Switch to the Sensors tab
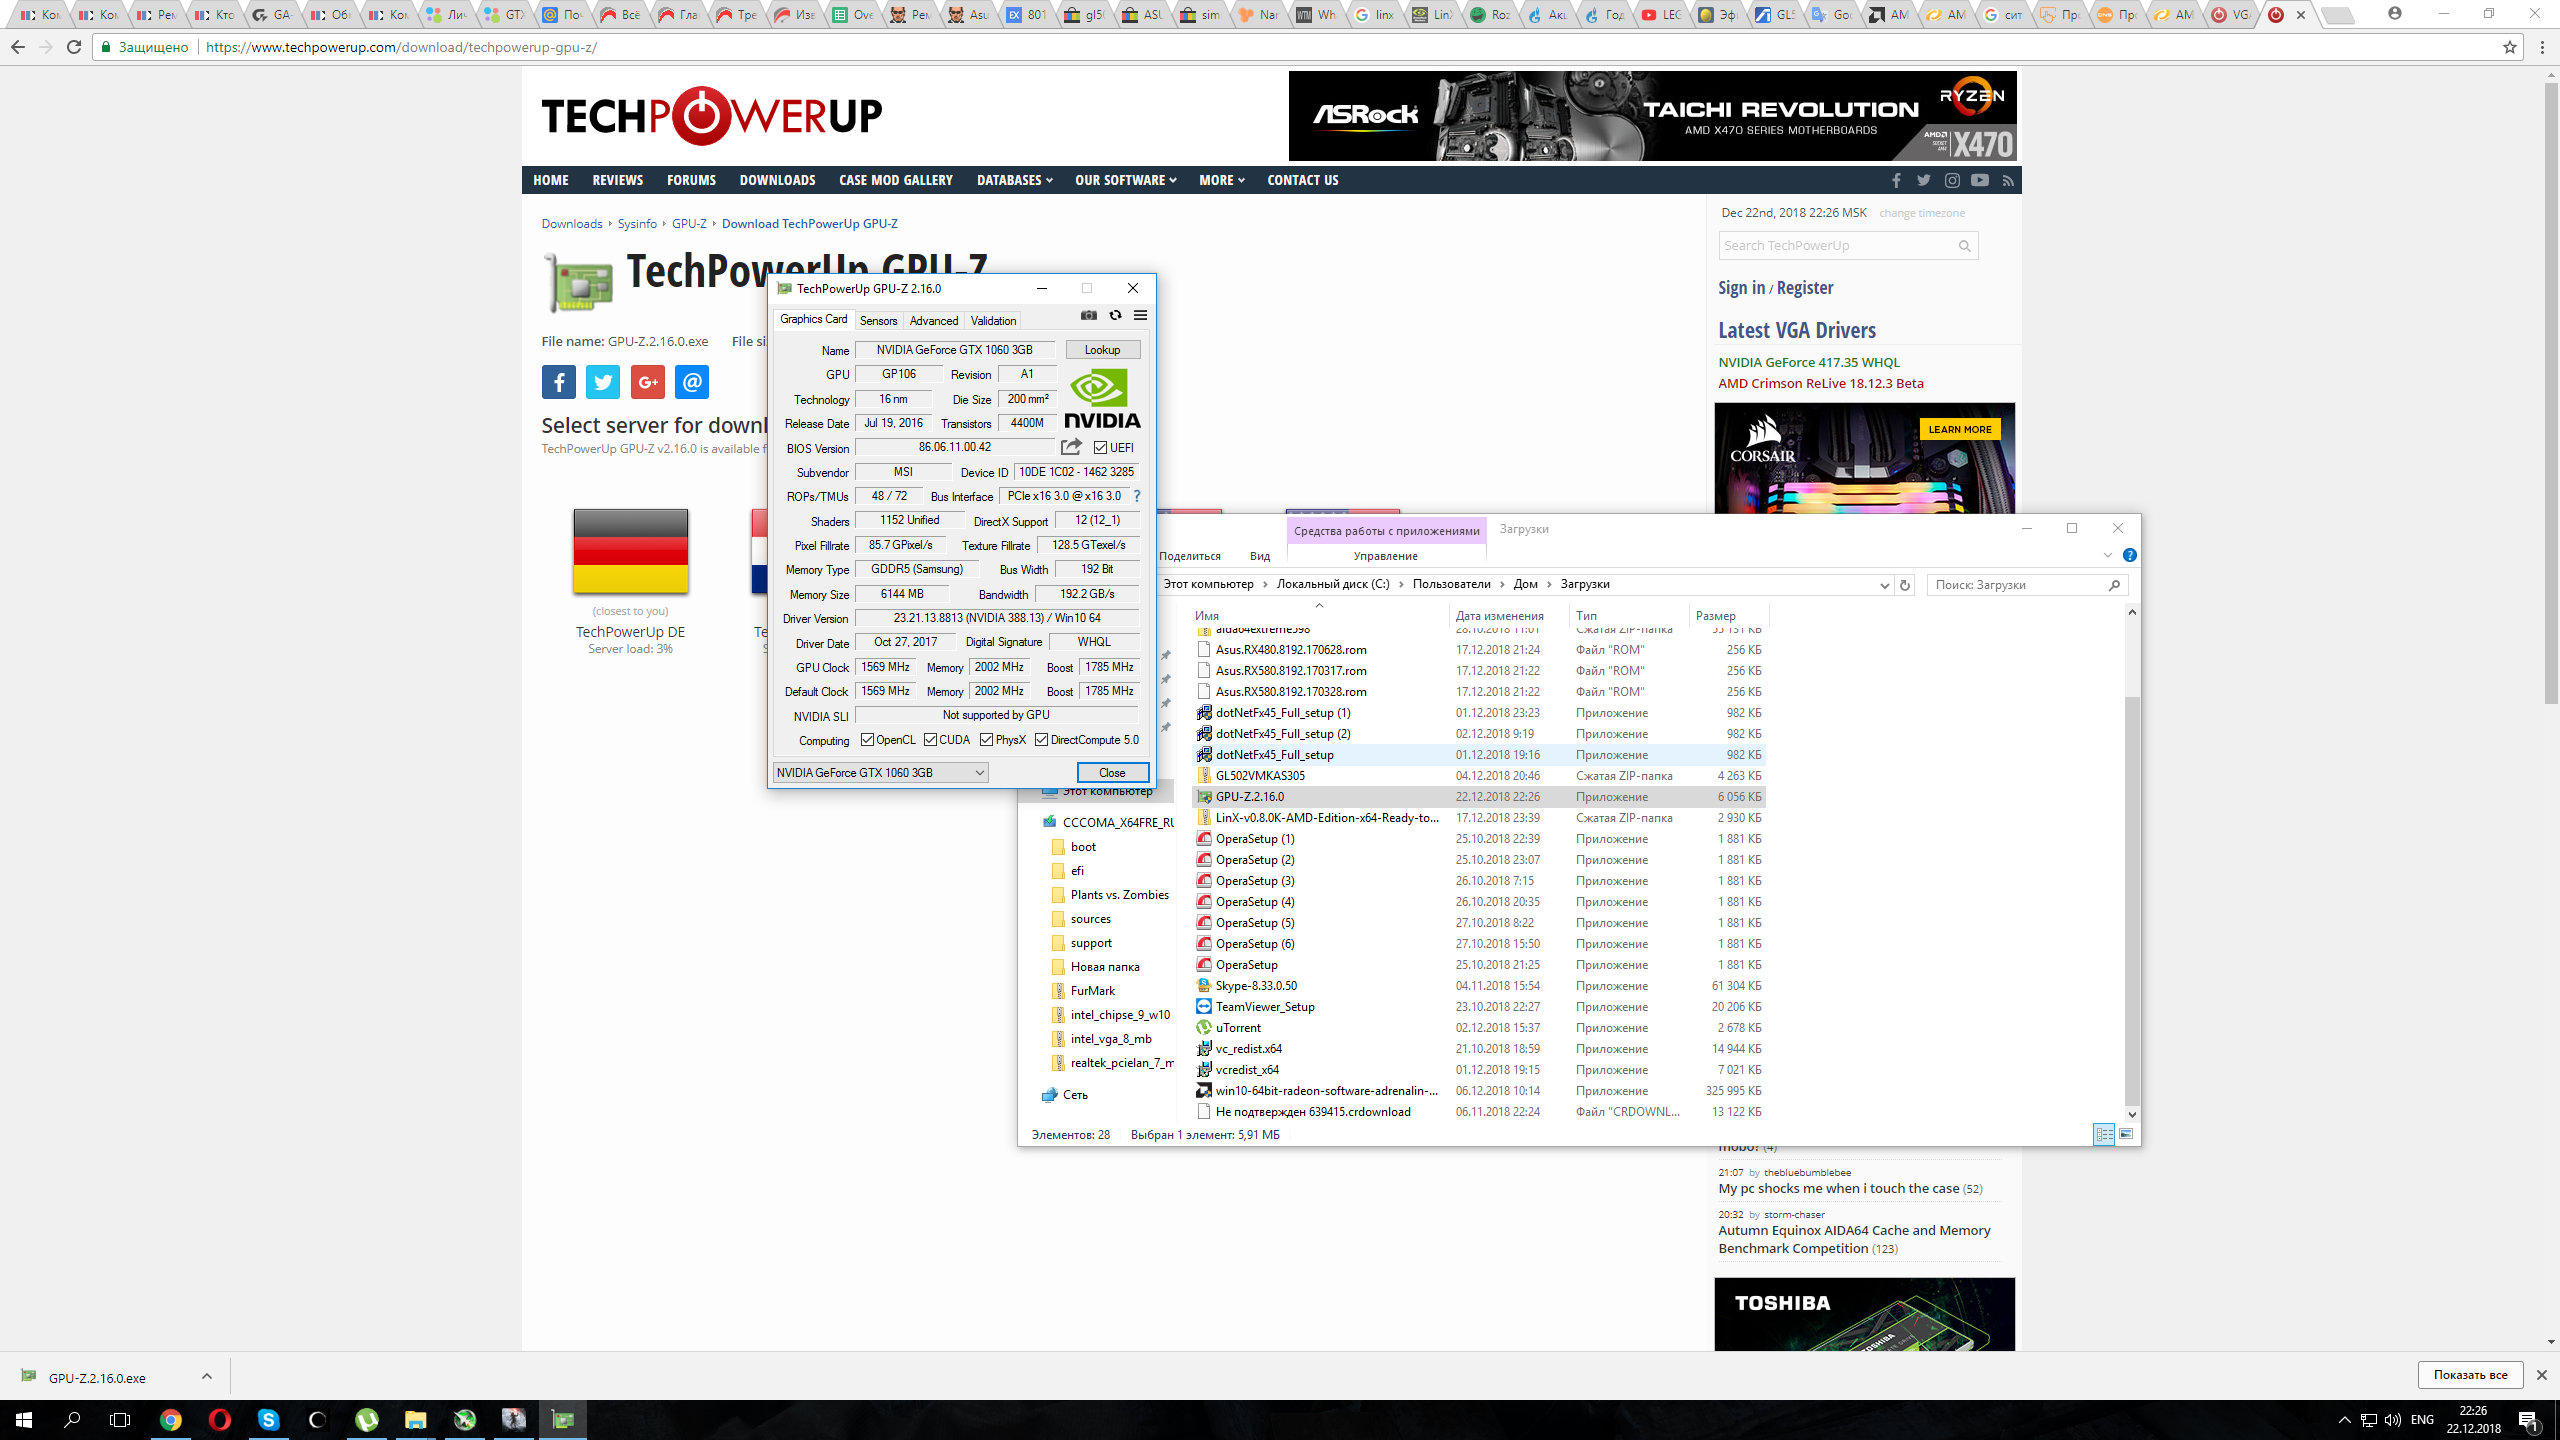This screenshot has width=2560, height=1440. coord(878,321)
